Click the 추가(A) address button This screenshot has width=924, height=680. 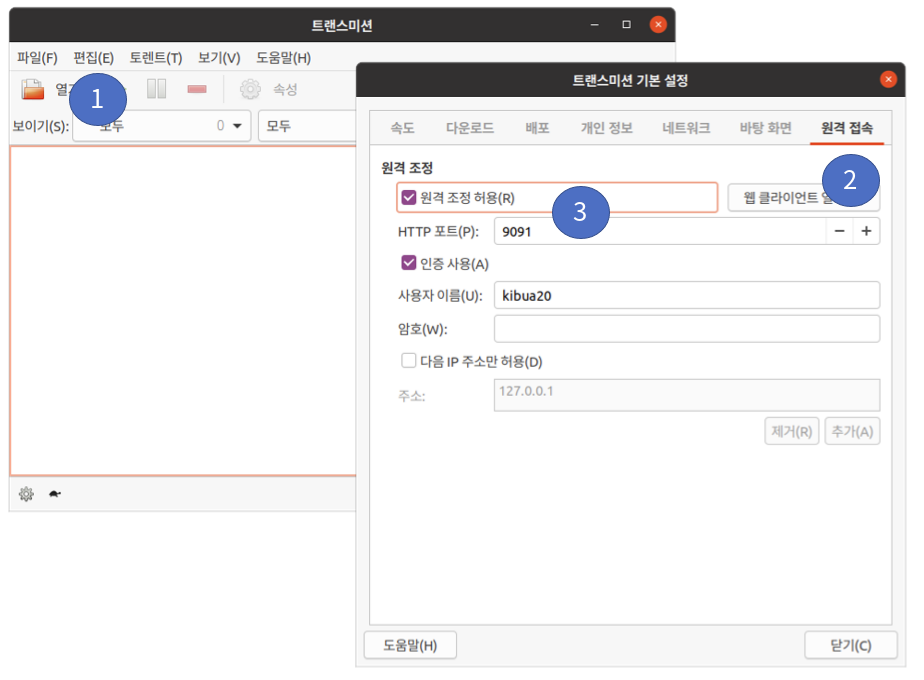852,431
